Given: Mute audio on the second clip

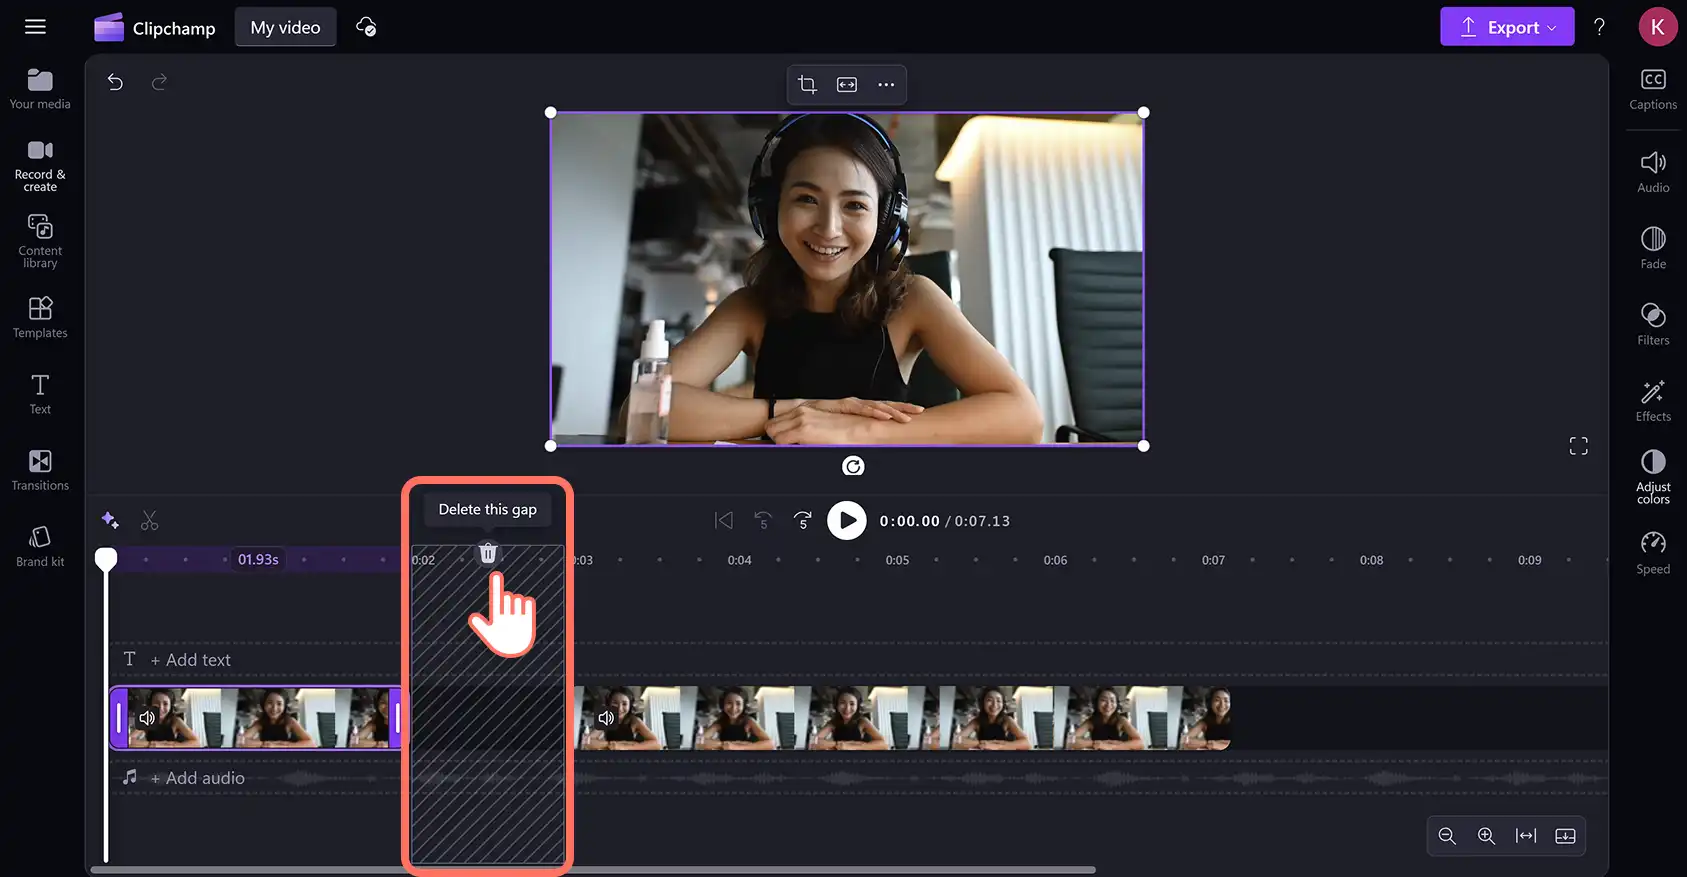Looking at the screenshot, I should coord(606,718).
